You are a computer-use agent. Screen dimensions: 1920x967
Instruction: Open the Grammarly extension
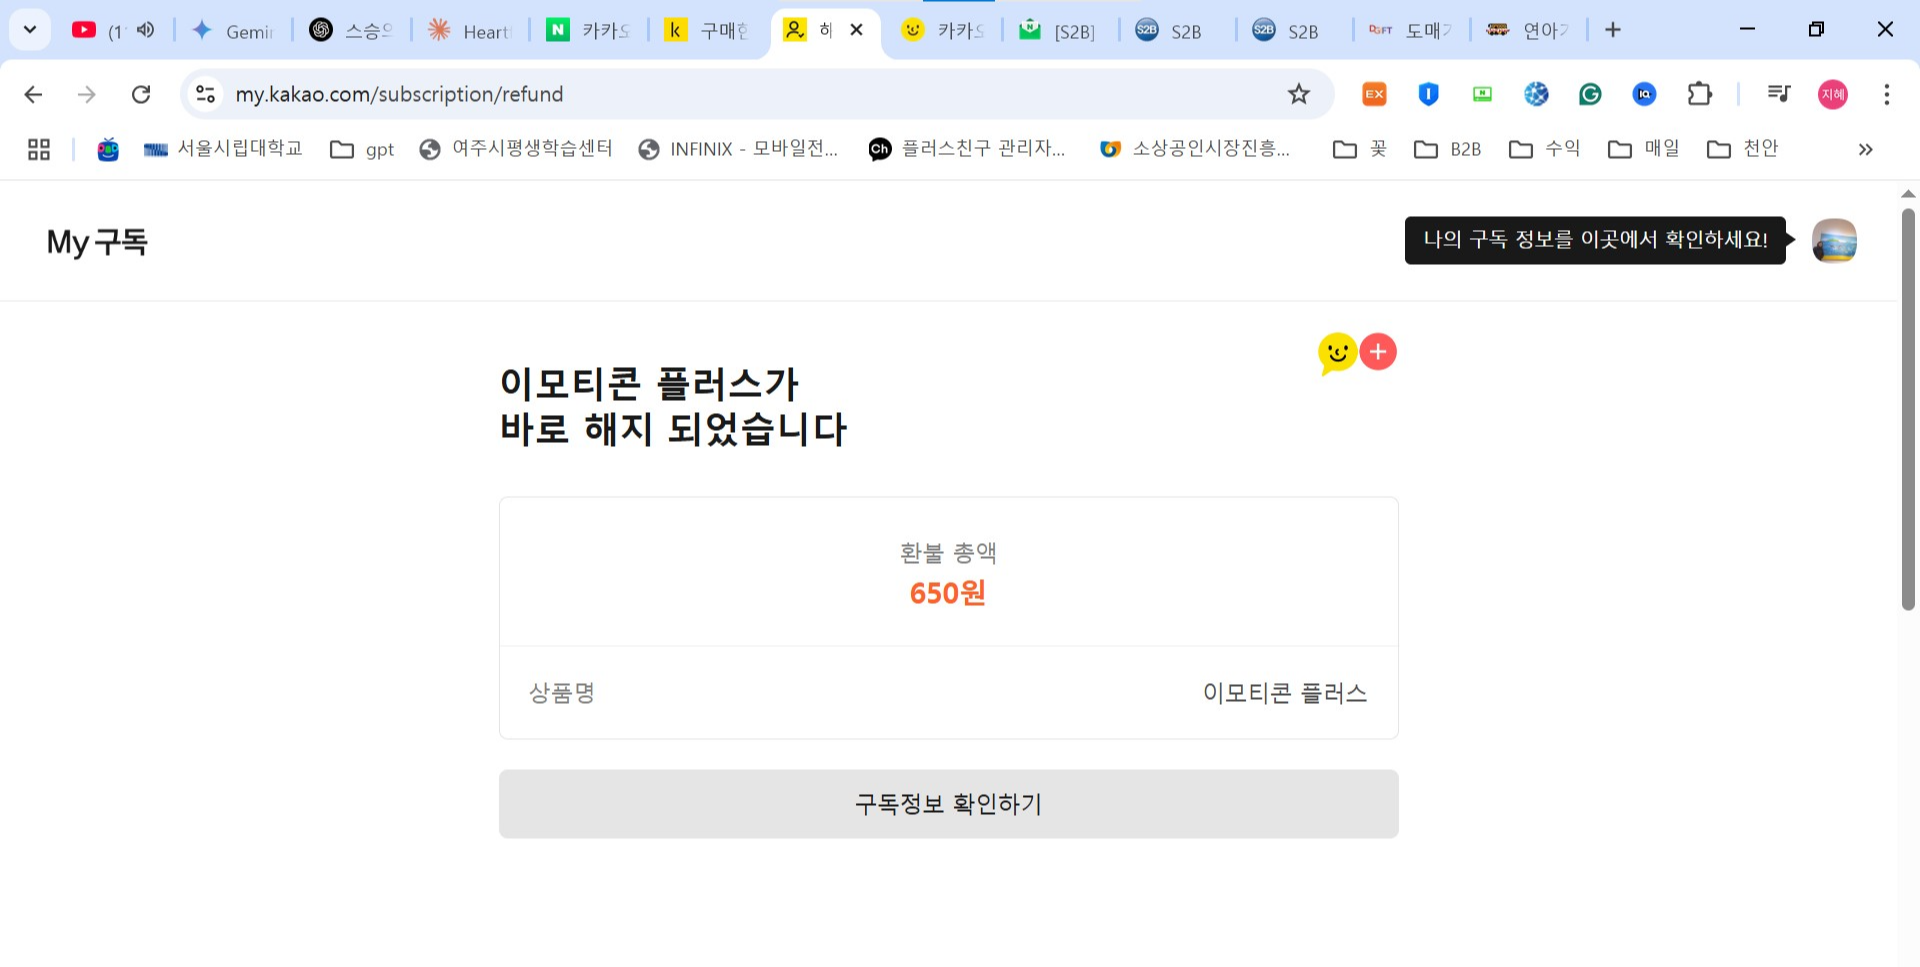1590,94
